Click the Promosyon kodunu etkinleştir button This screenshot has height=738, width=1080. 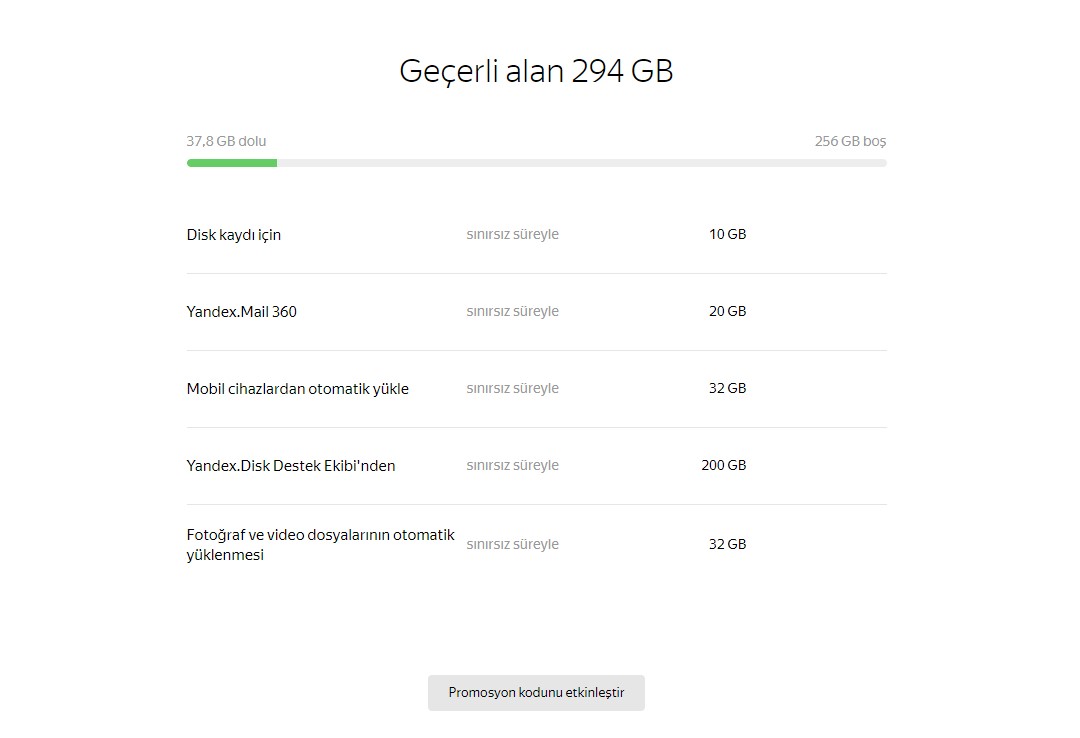(536, 693)
